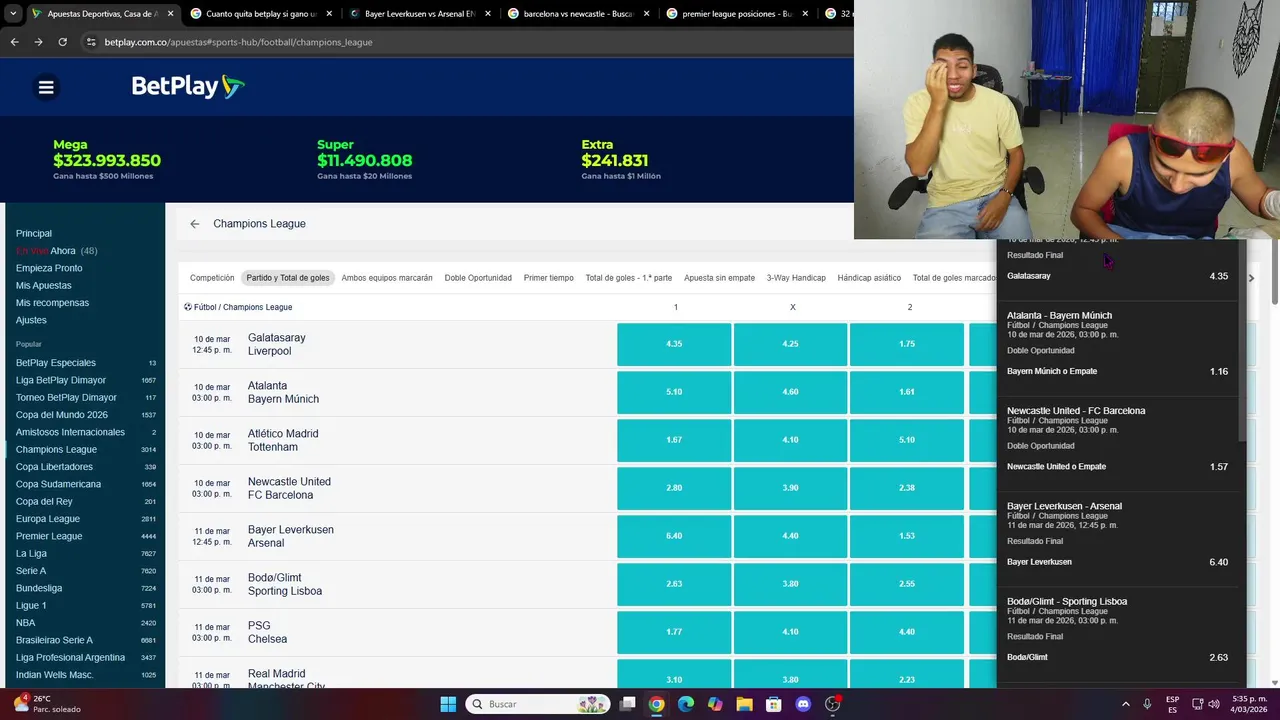Close the Cuanto quita betplay tab

[x=328, y=14]
